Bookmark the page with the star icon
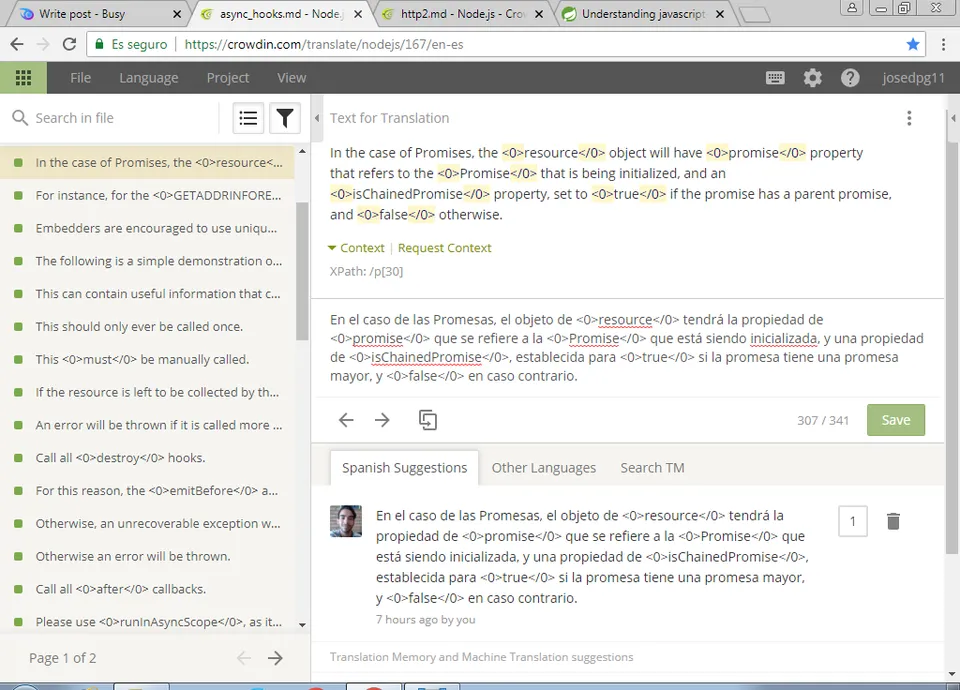The width and height of the screenshot is (960, 690). click(913, 44)
